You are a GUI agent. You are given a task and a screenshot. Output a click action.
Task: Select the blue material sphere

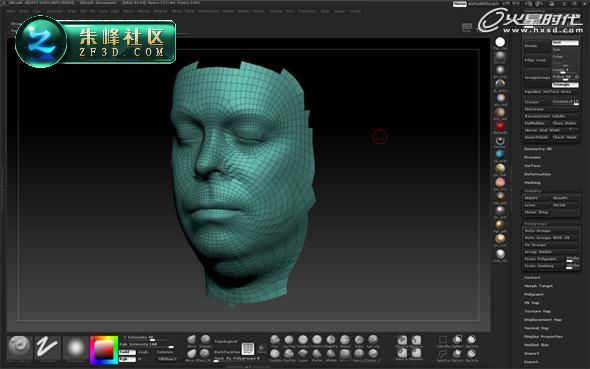click(500, 154)
